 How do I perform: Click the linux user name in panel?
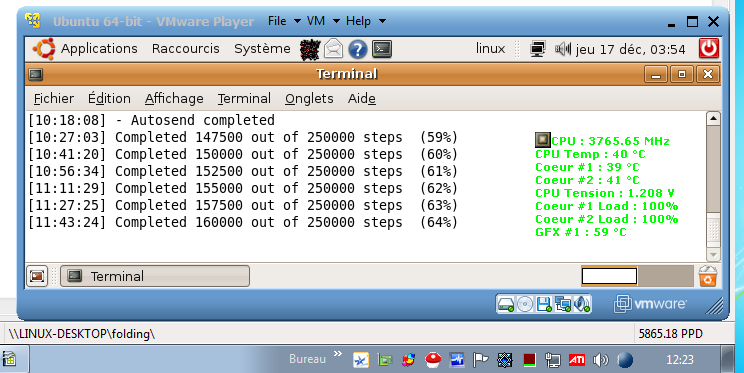pos(491,48)
